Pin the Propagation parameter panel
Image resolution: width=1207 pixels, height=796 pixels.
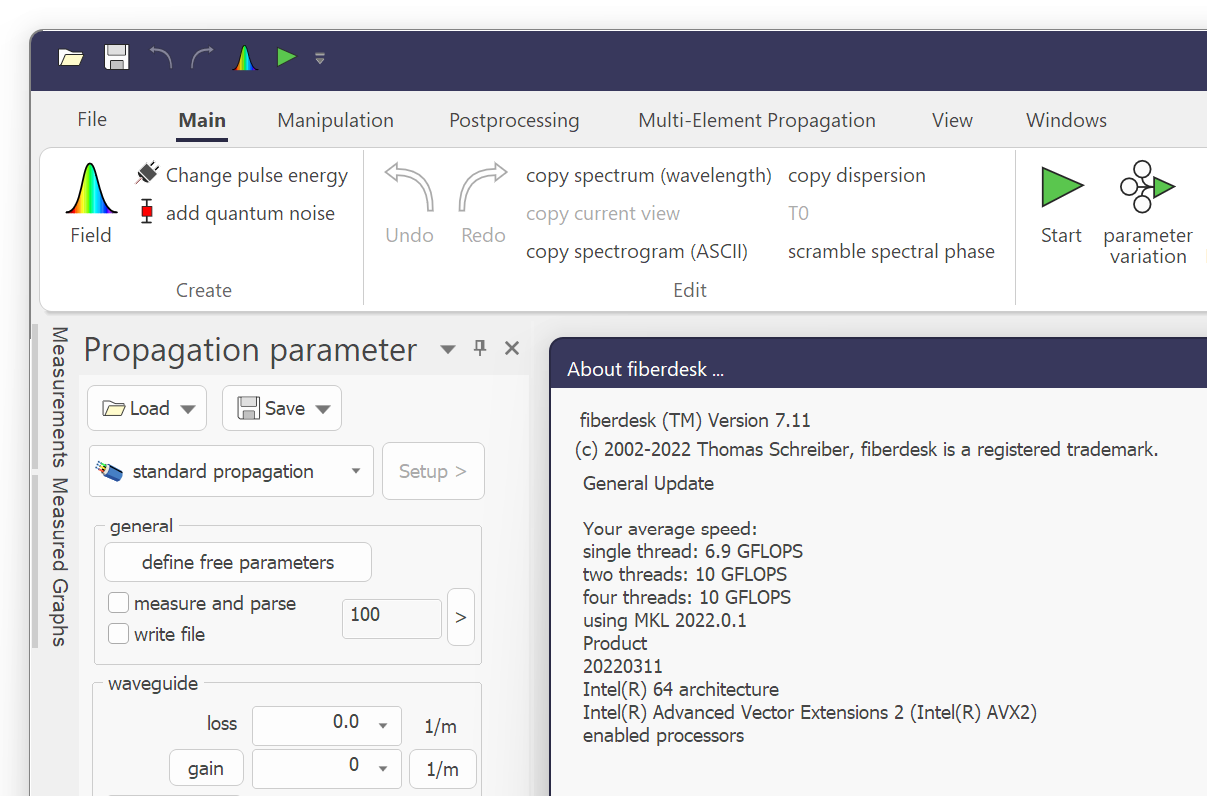(x=480, y=348)
